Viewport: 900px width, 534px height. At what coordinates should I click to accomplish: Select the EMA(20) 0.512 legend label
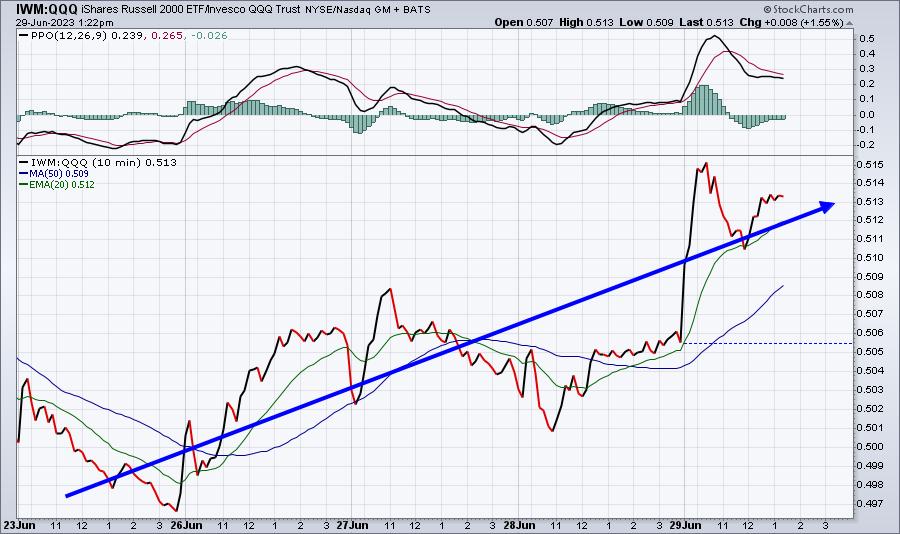click(62, 185)
